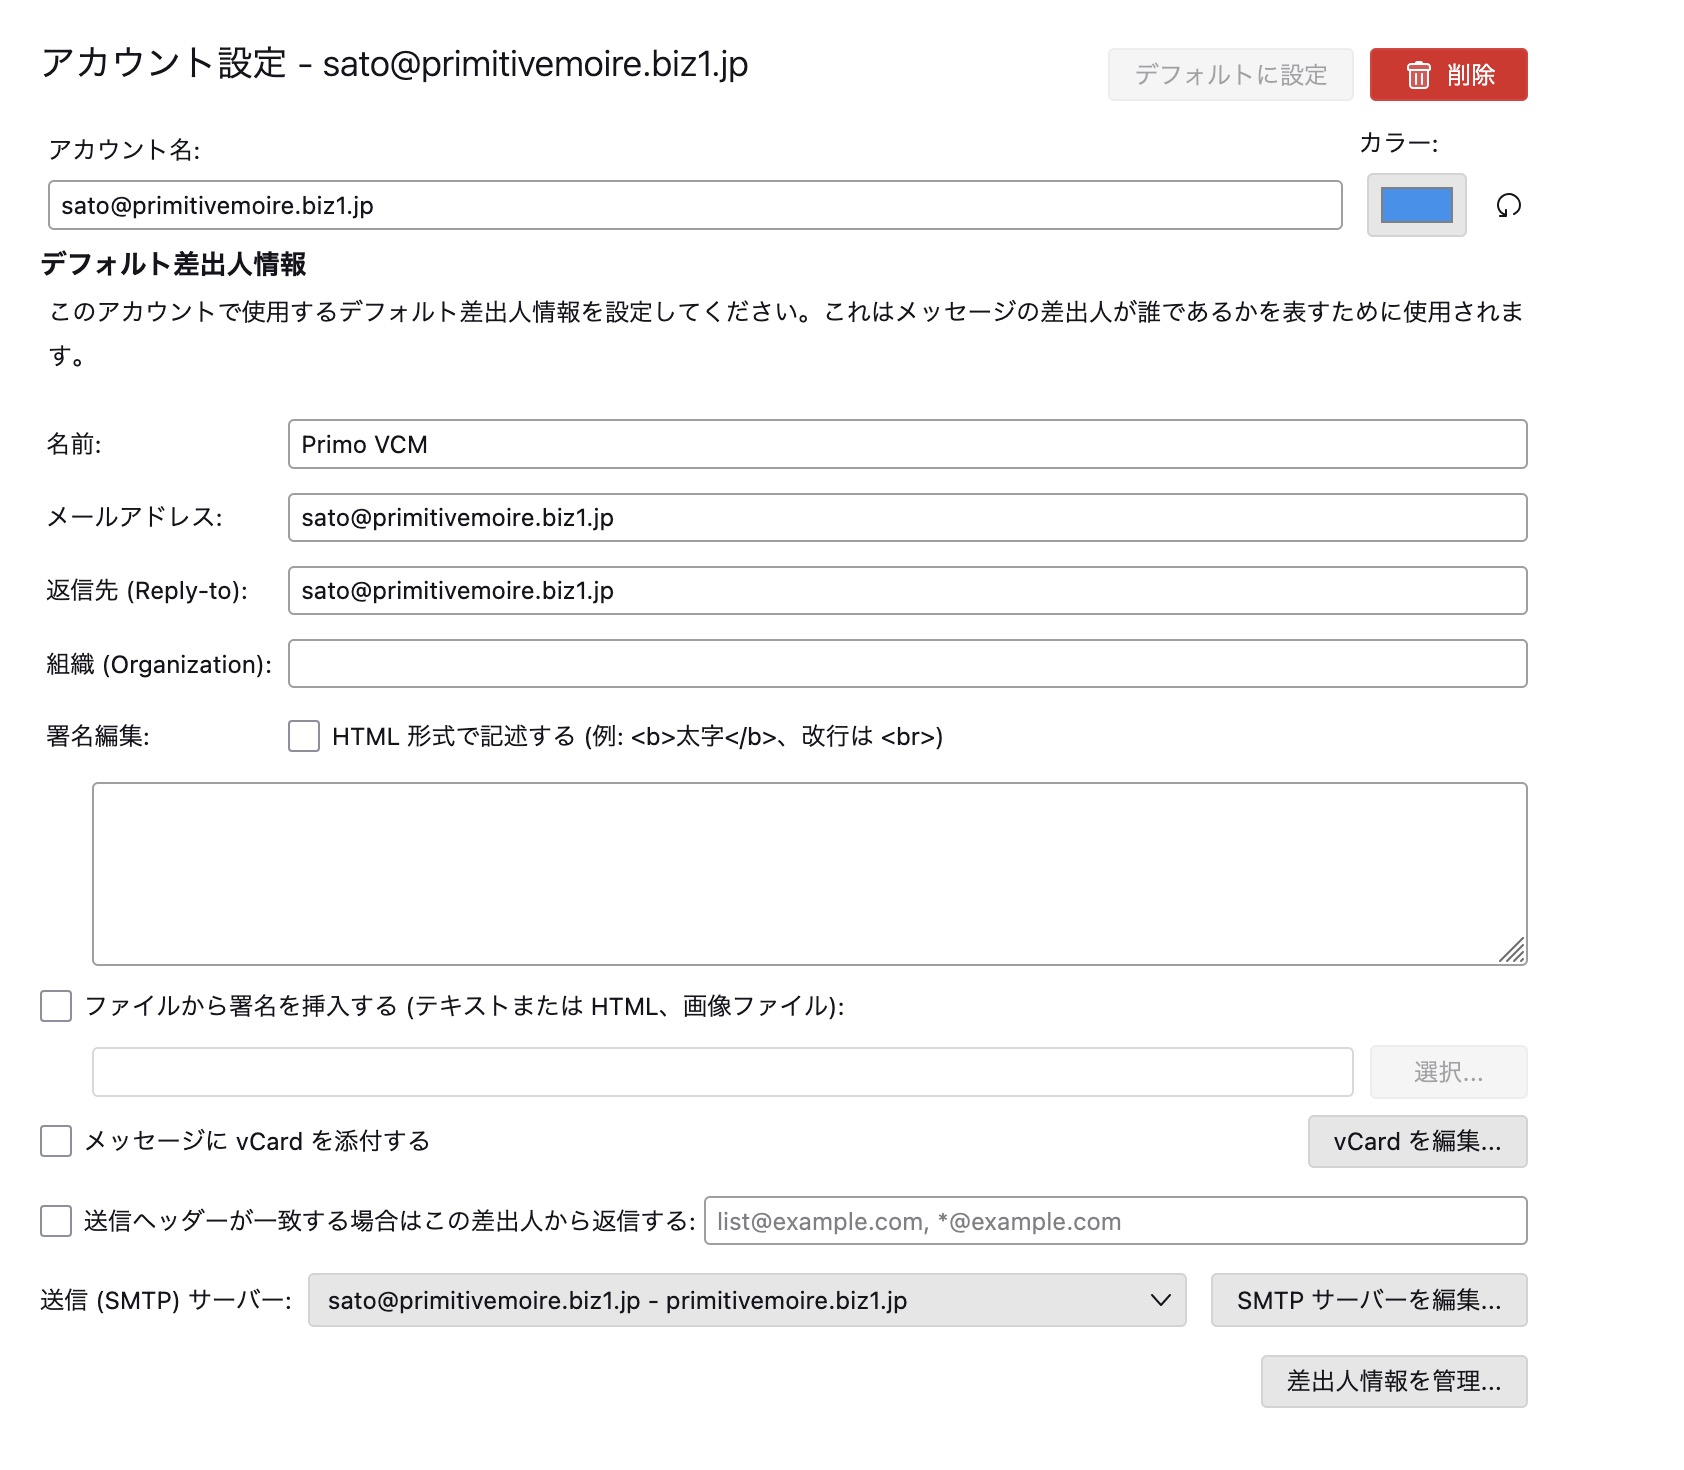Click the signature box resize grip
The width and height of the screenshot is (1684, 1470).
[1512, 951]
